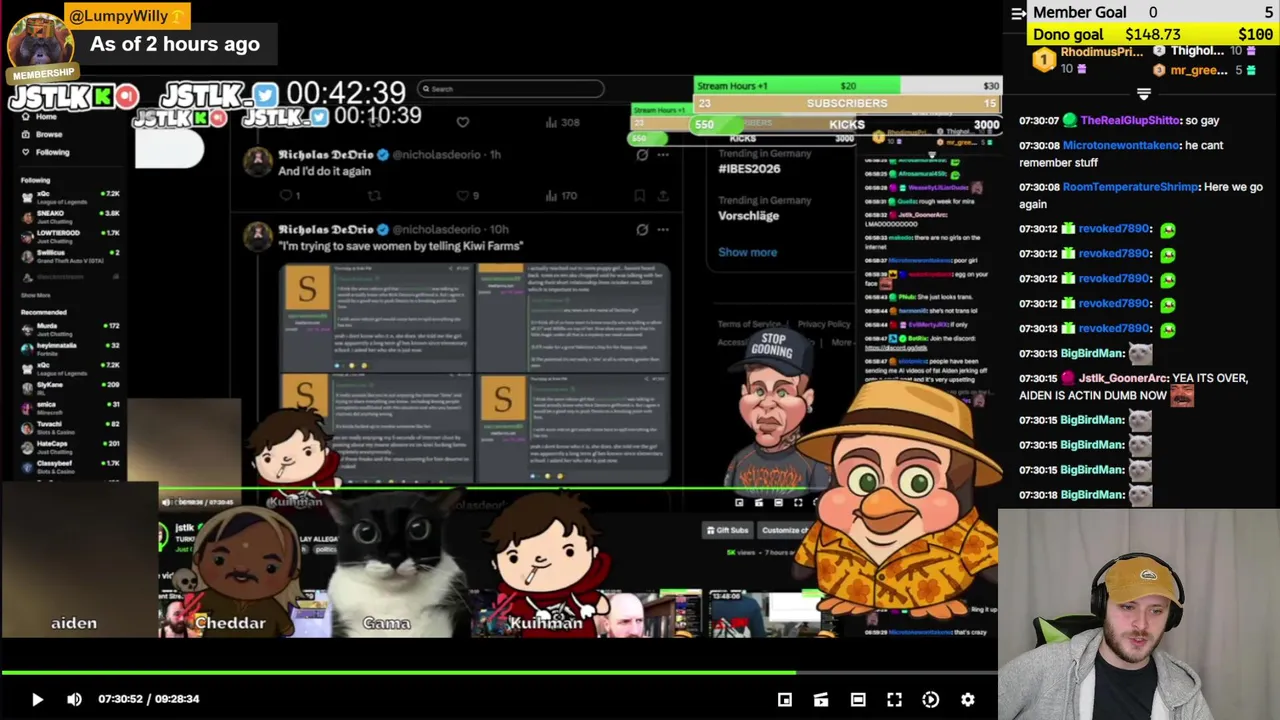Click the clip creation clapperboard icon
Image resolution: width=1280 pixels, height=720 pixels.
[x=821, y=699]
